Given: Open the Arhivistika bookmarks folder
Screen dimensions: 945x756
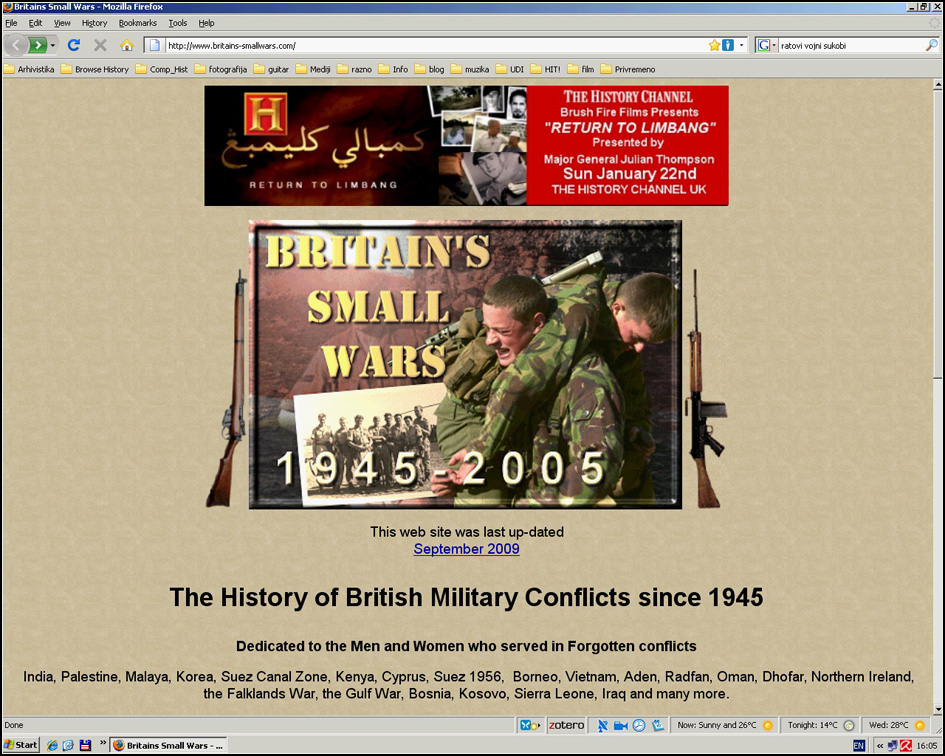Looking at the screenshot, I should pyautogui.click(x=29, y=69).
